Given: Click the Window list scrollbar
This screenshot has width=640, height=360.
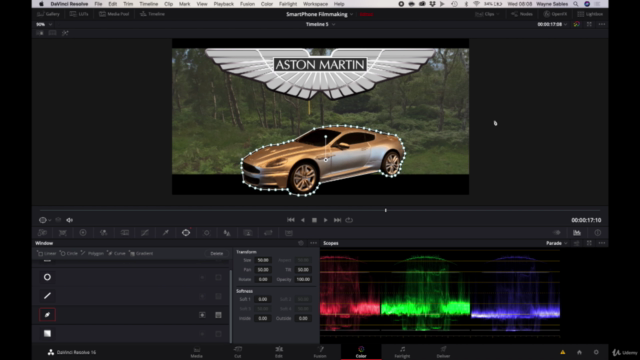Looking at the screenshot, I should tap(231, 306).
